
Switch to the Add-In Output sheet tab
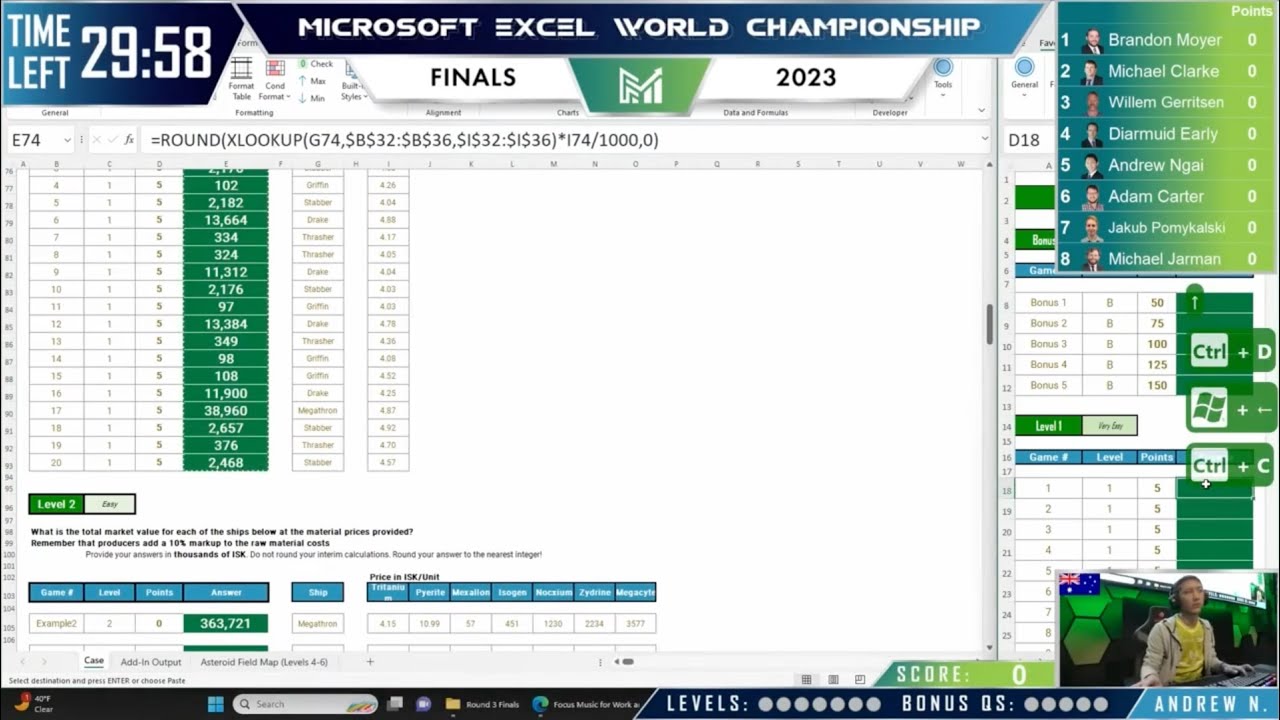[x=151, y=661]
